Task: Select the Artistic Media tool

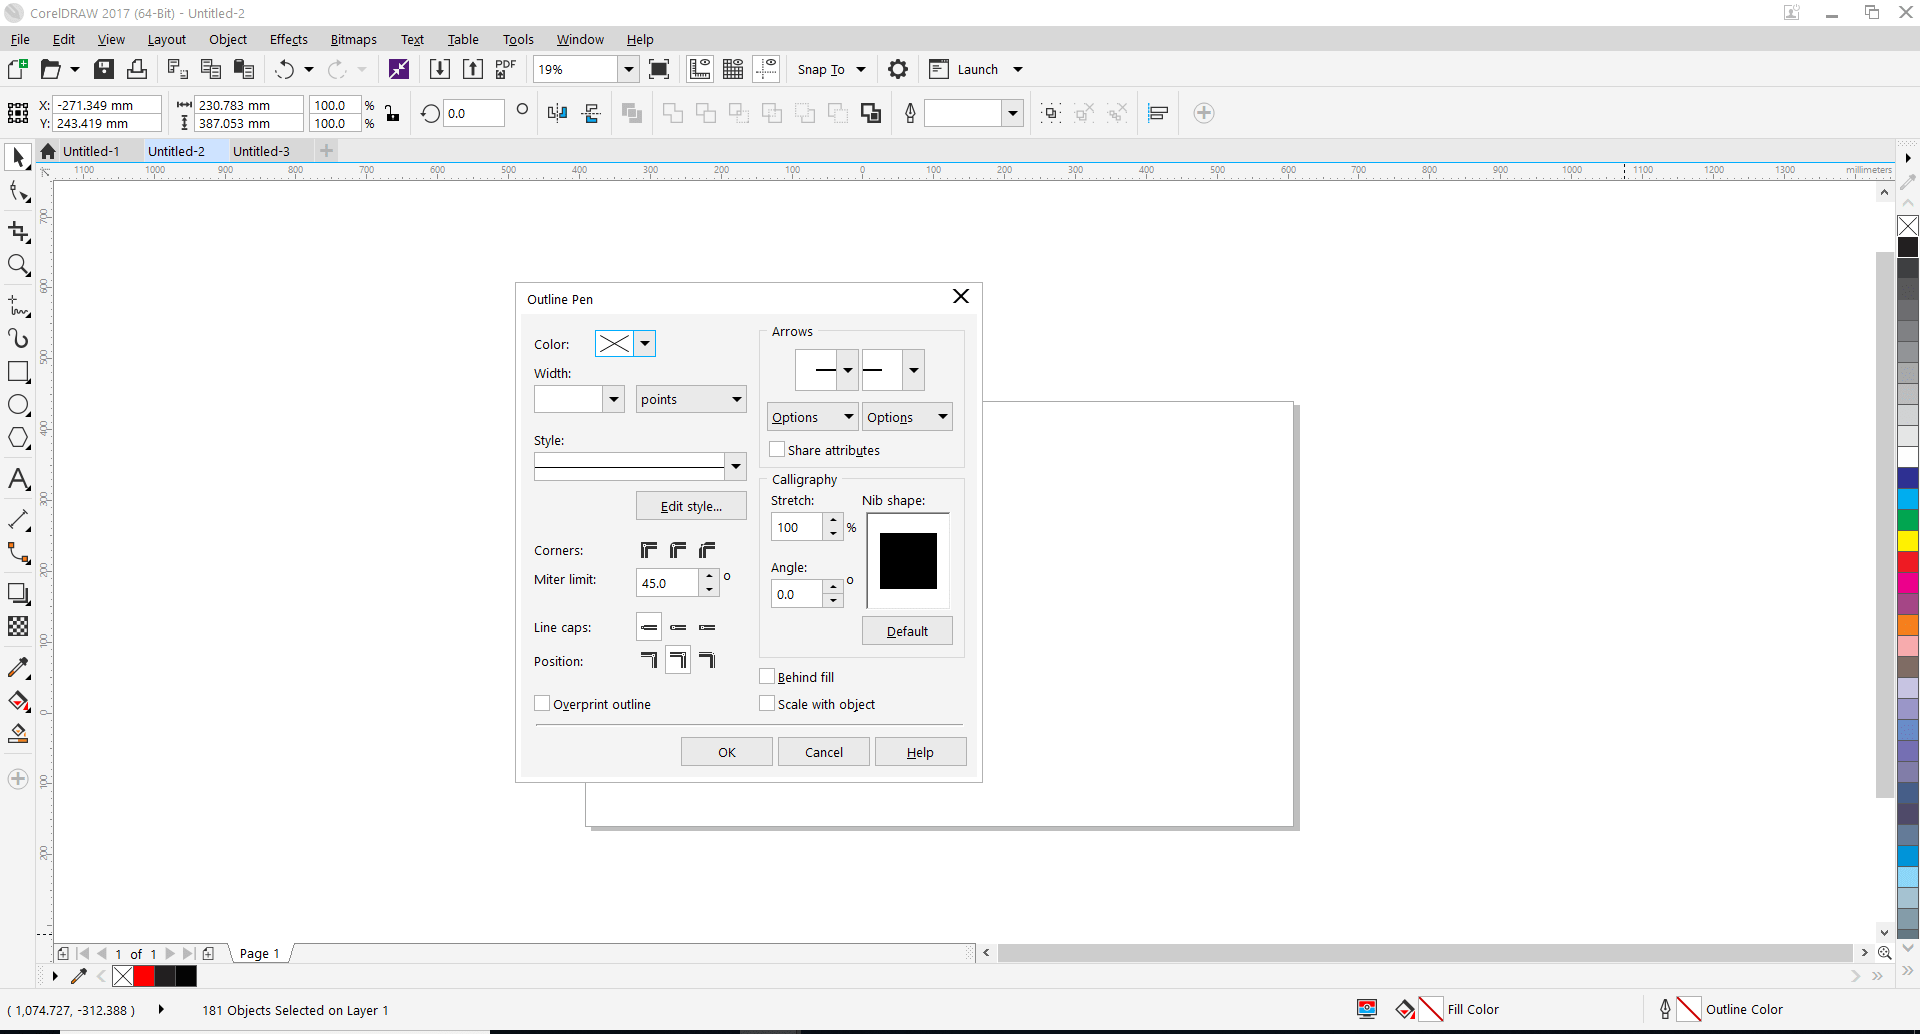Action: pyautogui.click(x=18, y=338)
